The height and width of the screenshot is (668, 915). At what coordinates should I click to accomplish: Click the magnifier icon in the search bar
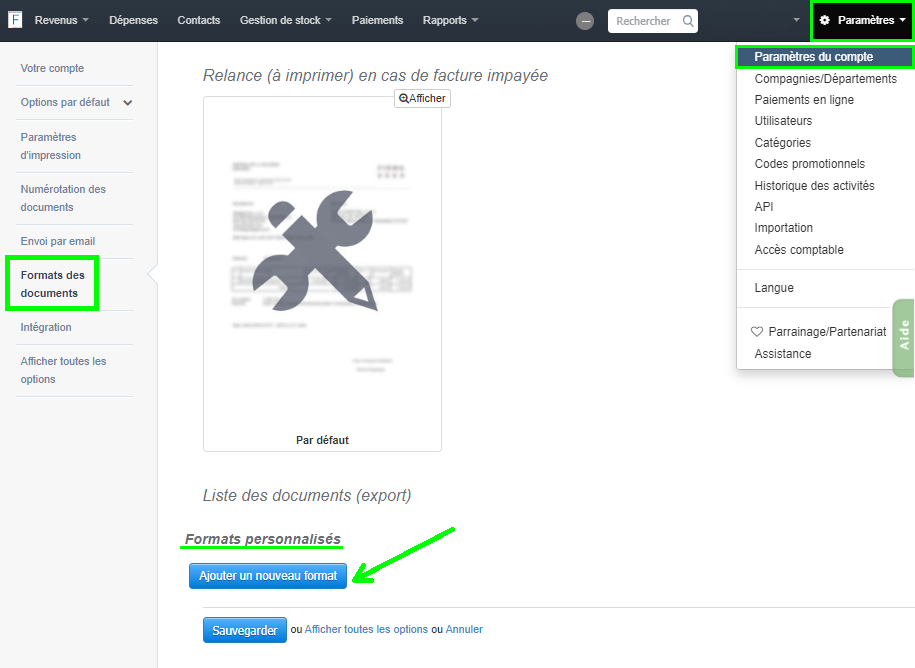click(x=689, y=20)
